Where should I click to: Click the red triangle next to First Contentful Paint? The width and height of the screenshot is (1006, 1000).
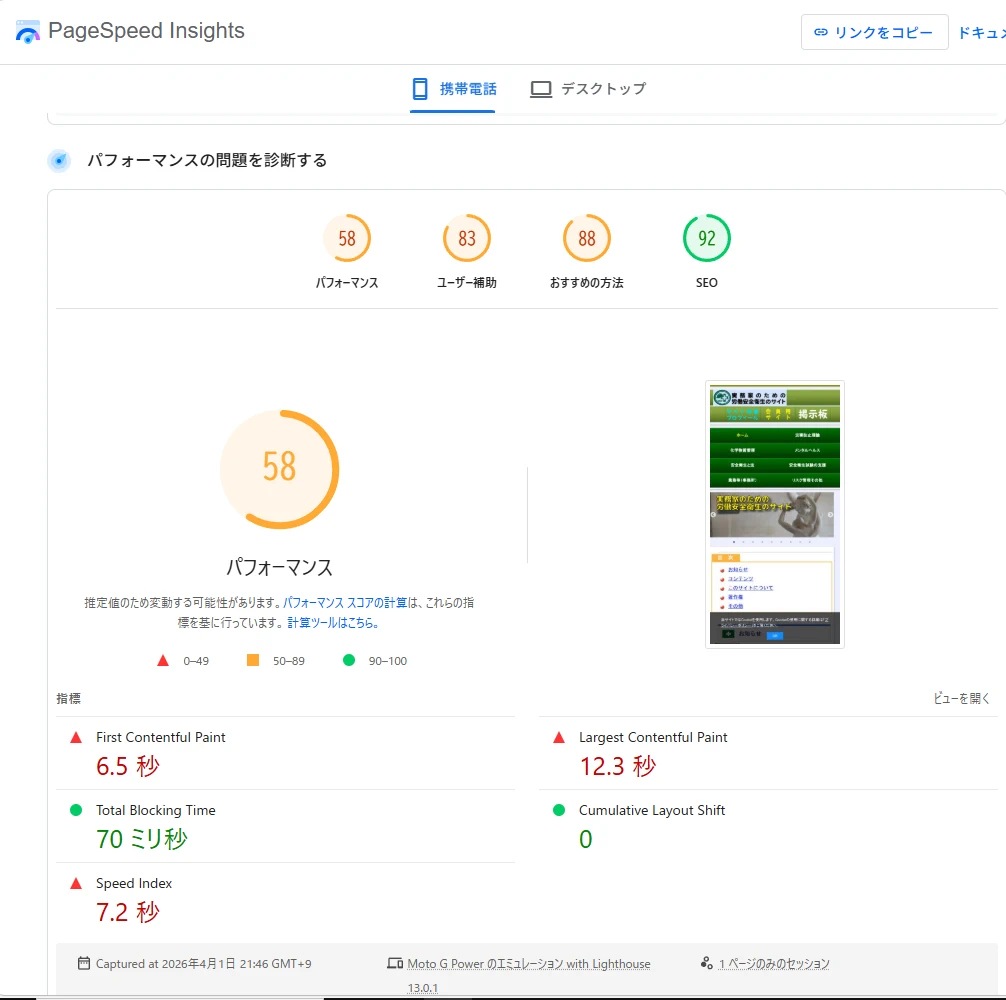pyautogui.click(x=76, y=737)
